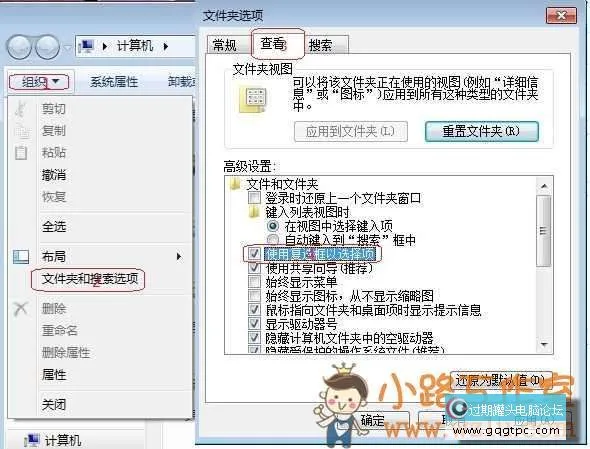Choose 撤消 in the menu
The height and width of the screenshot is (449, 590).
click(x=53, y=175)
